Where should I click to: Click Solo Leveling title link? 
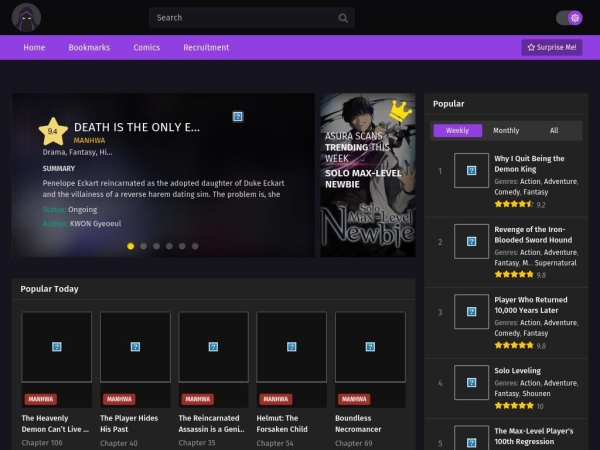tap(517, 370)
